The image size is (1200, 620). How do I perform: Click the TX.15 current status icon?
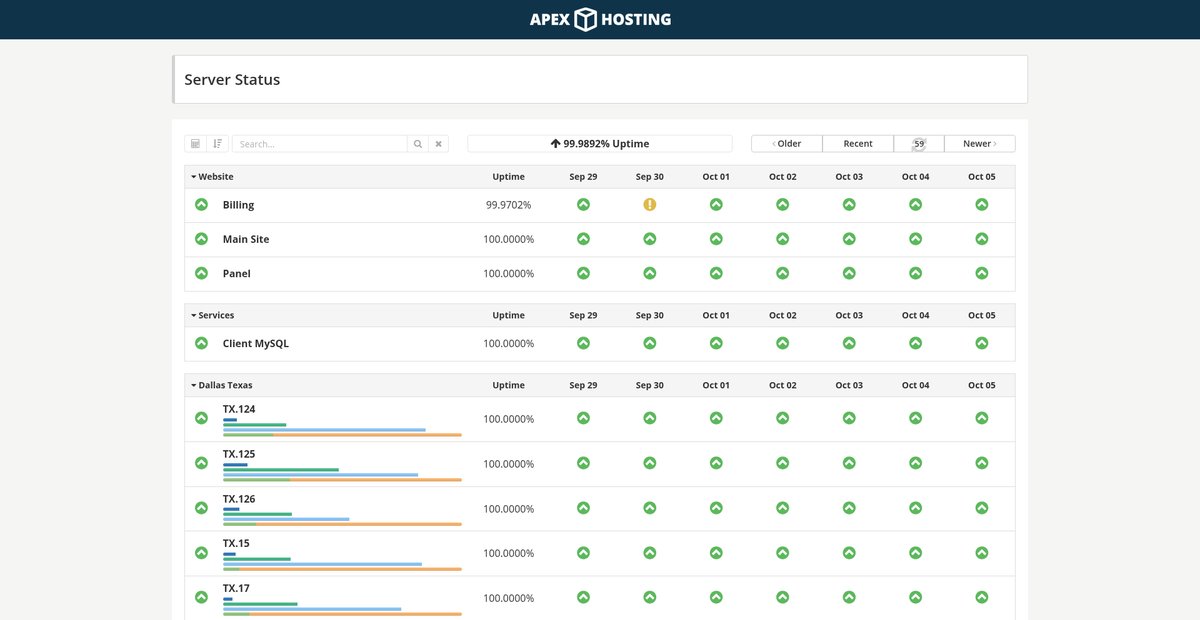point(201,552)
